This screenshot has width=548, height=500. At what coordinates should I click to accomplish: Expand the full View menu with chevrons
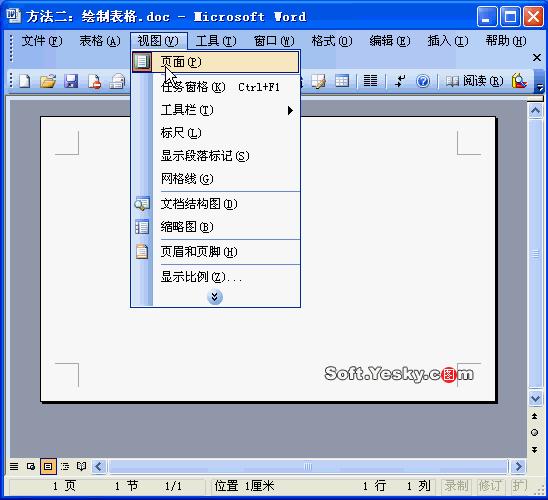[215, 297]
